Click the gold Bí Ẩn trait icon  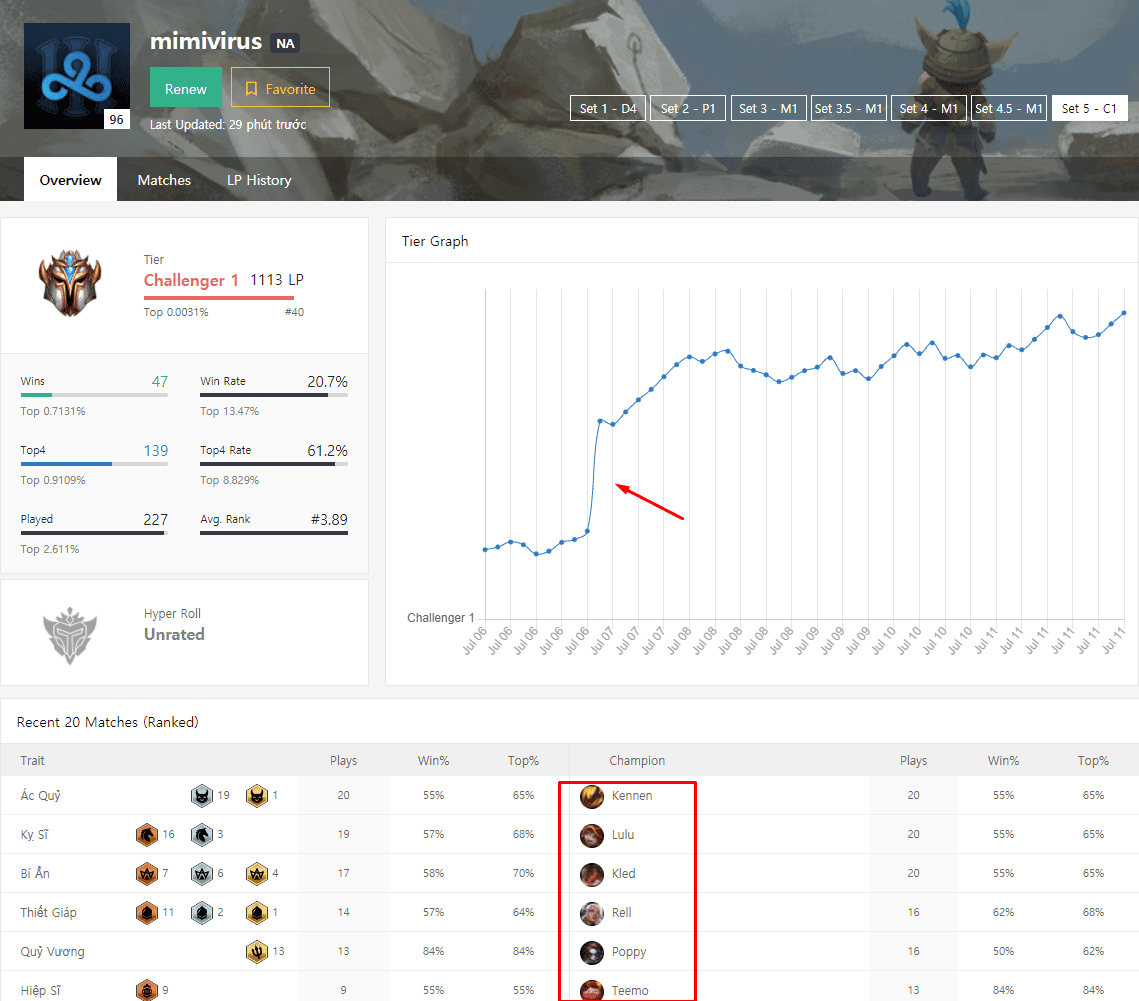point(256,874)
